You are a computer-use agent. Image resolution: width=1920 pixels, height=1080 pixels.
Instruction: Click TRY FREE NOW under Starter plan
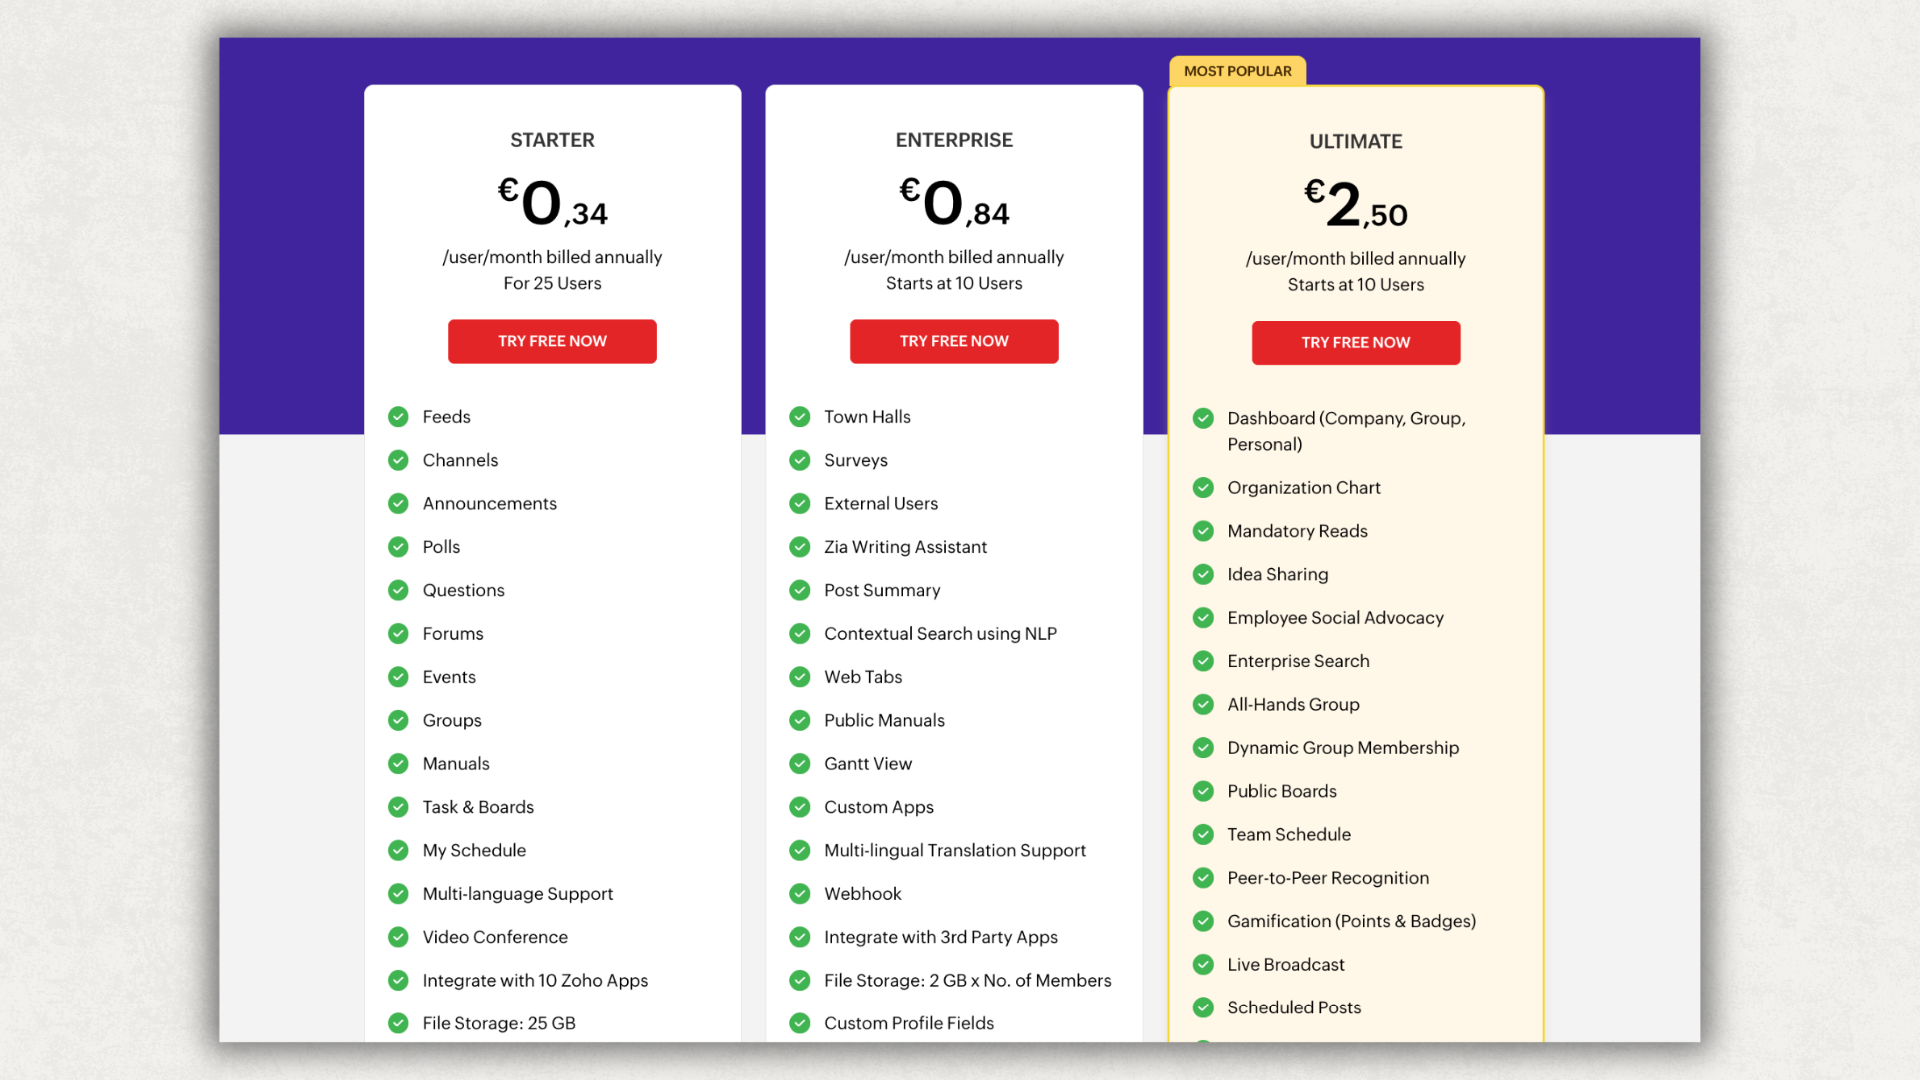[x=552, y=341]
